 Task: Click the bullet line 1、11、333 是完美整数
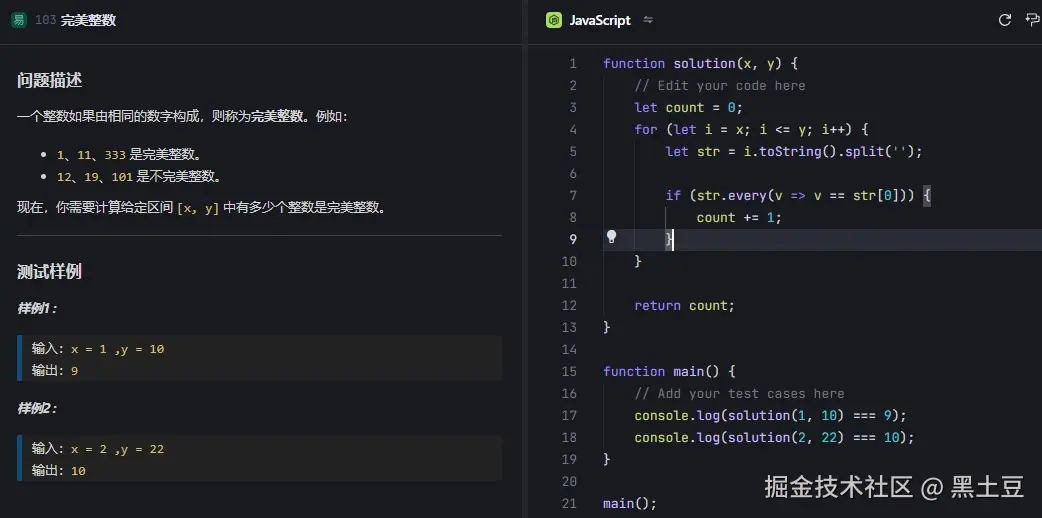click(x=129, y=155)
